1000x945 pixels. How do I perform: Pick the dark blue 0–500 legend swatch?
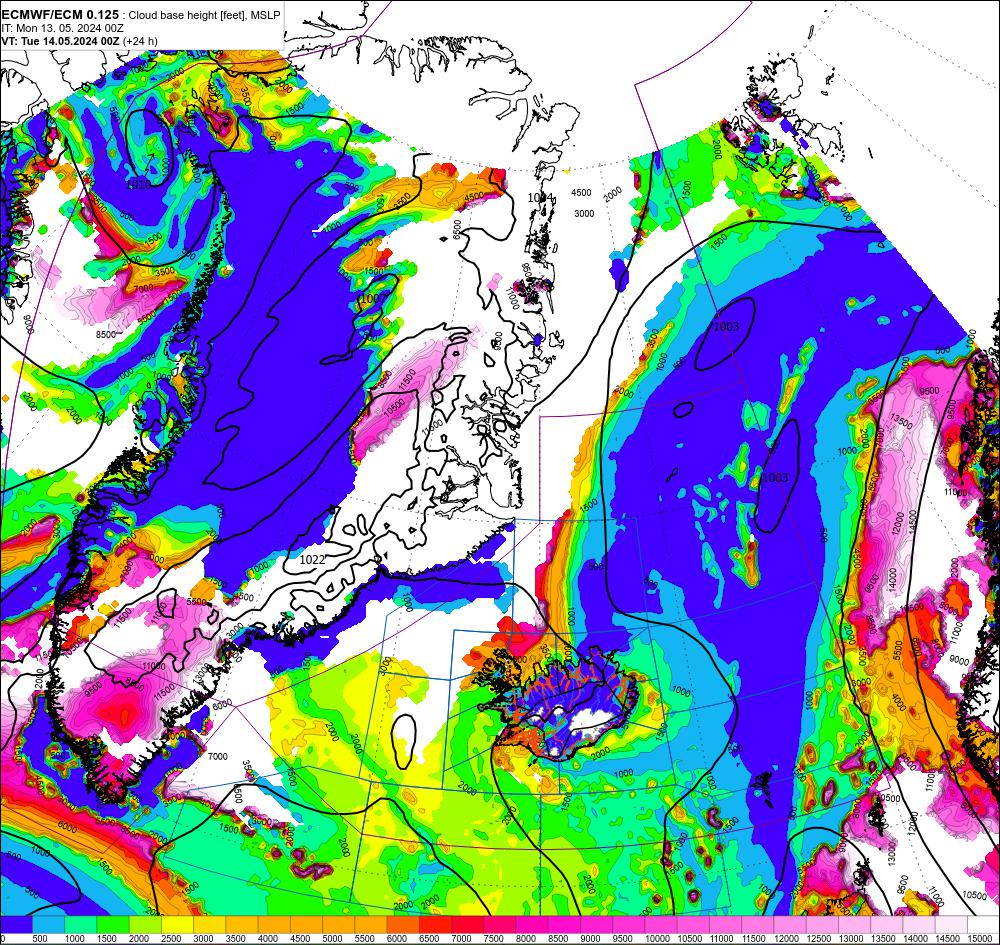17,924
